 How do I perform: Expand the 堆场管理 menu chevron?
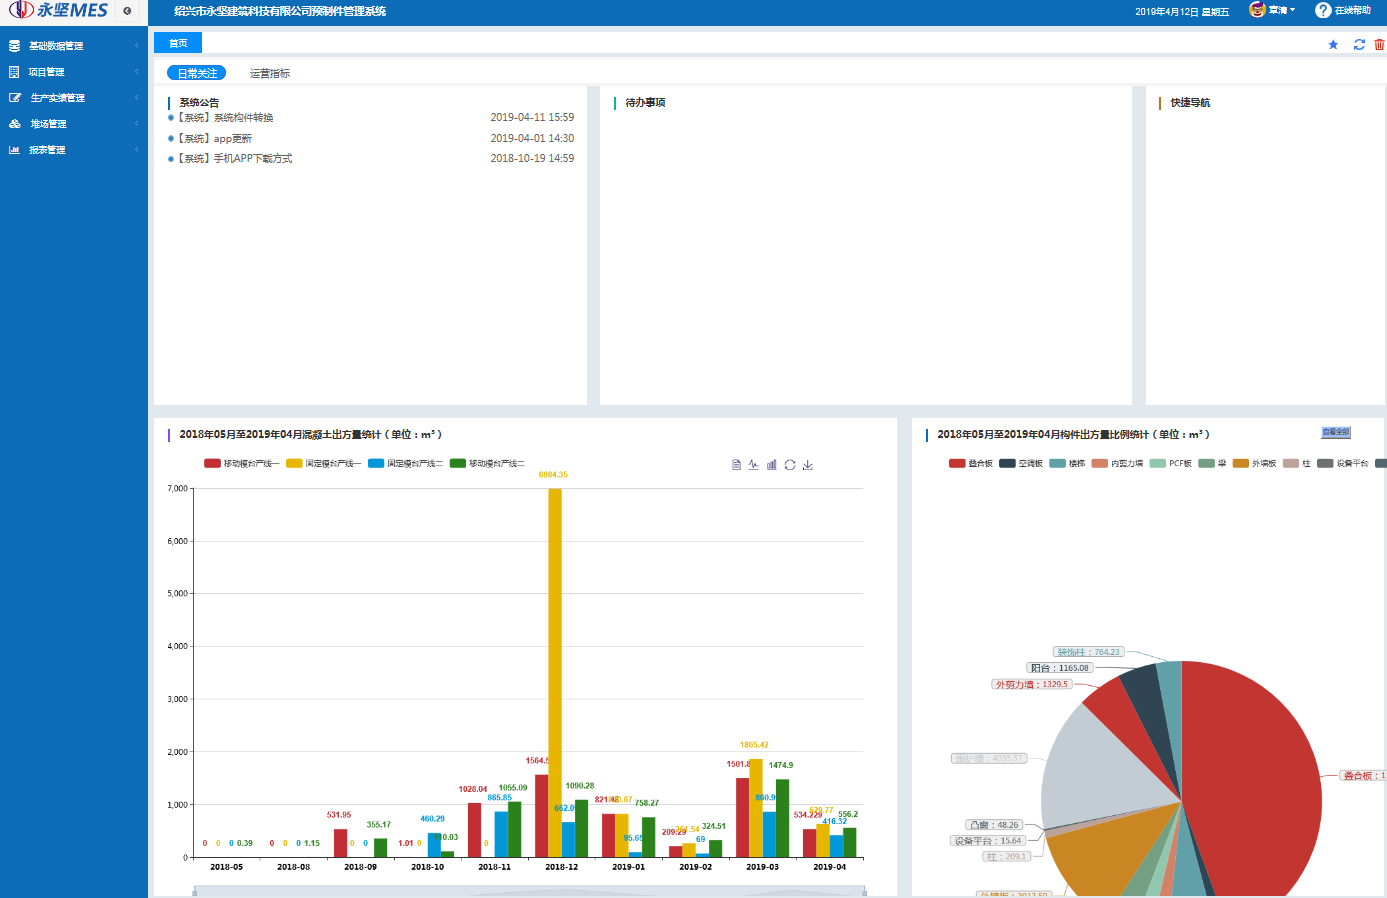click(136, 124)
